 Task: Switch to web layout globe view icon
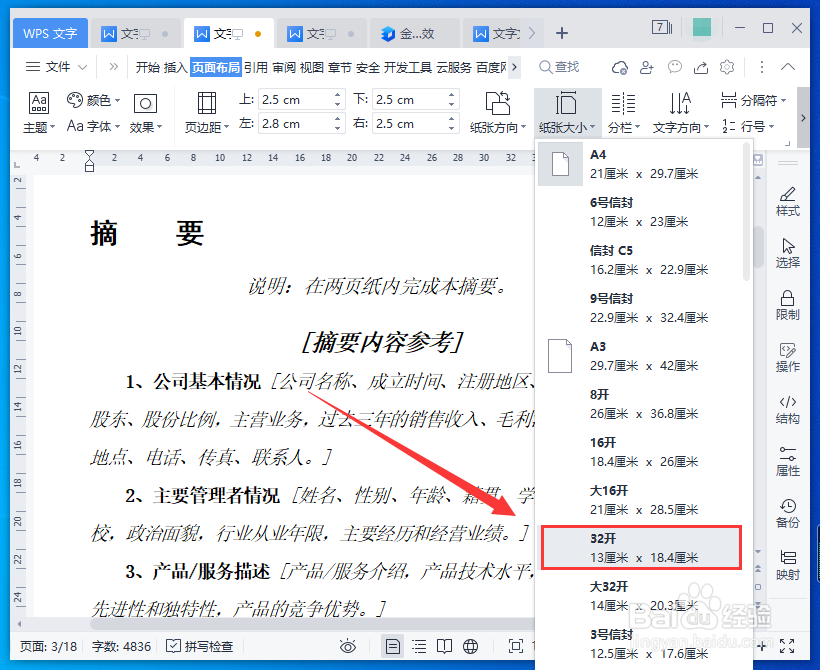coord(471,646)
